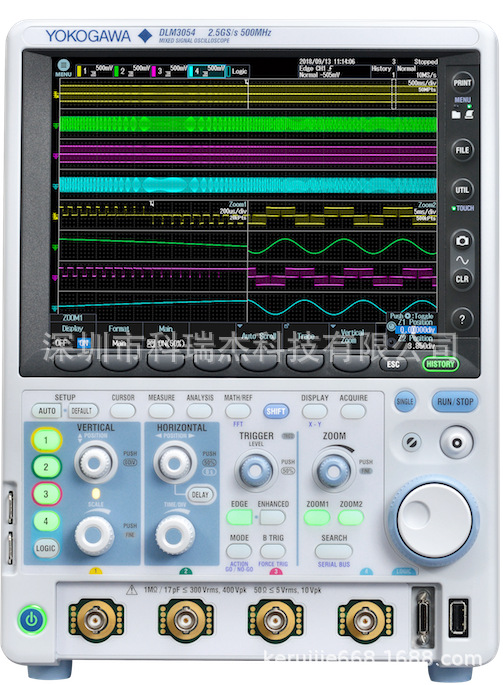Image resolution: width=503 pixels, height=685 pixels.
Task: Tap the key under the ACQUIRE label
Action: pyautogui.click(x=353, y=411)
